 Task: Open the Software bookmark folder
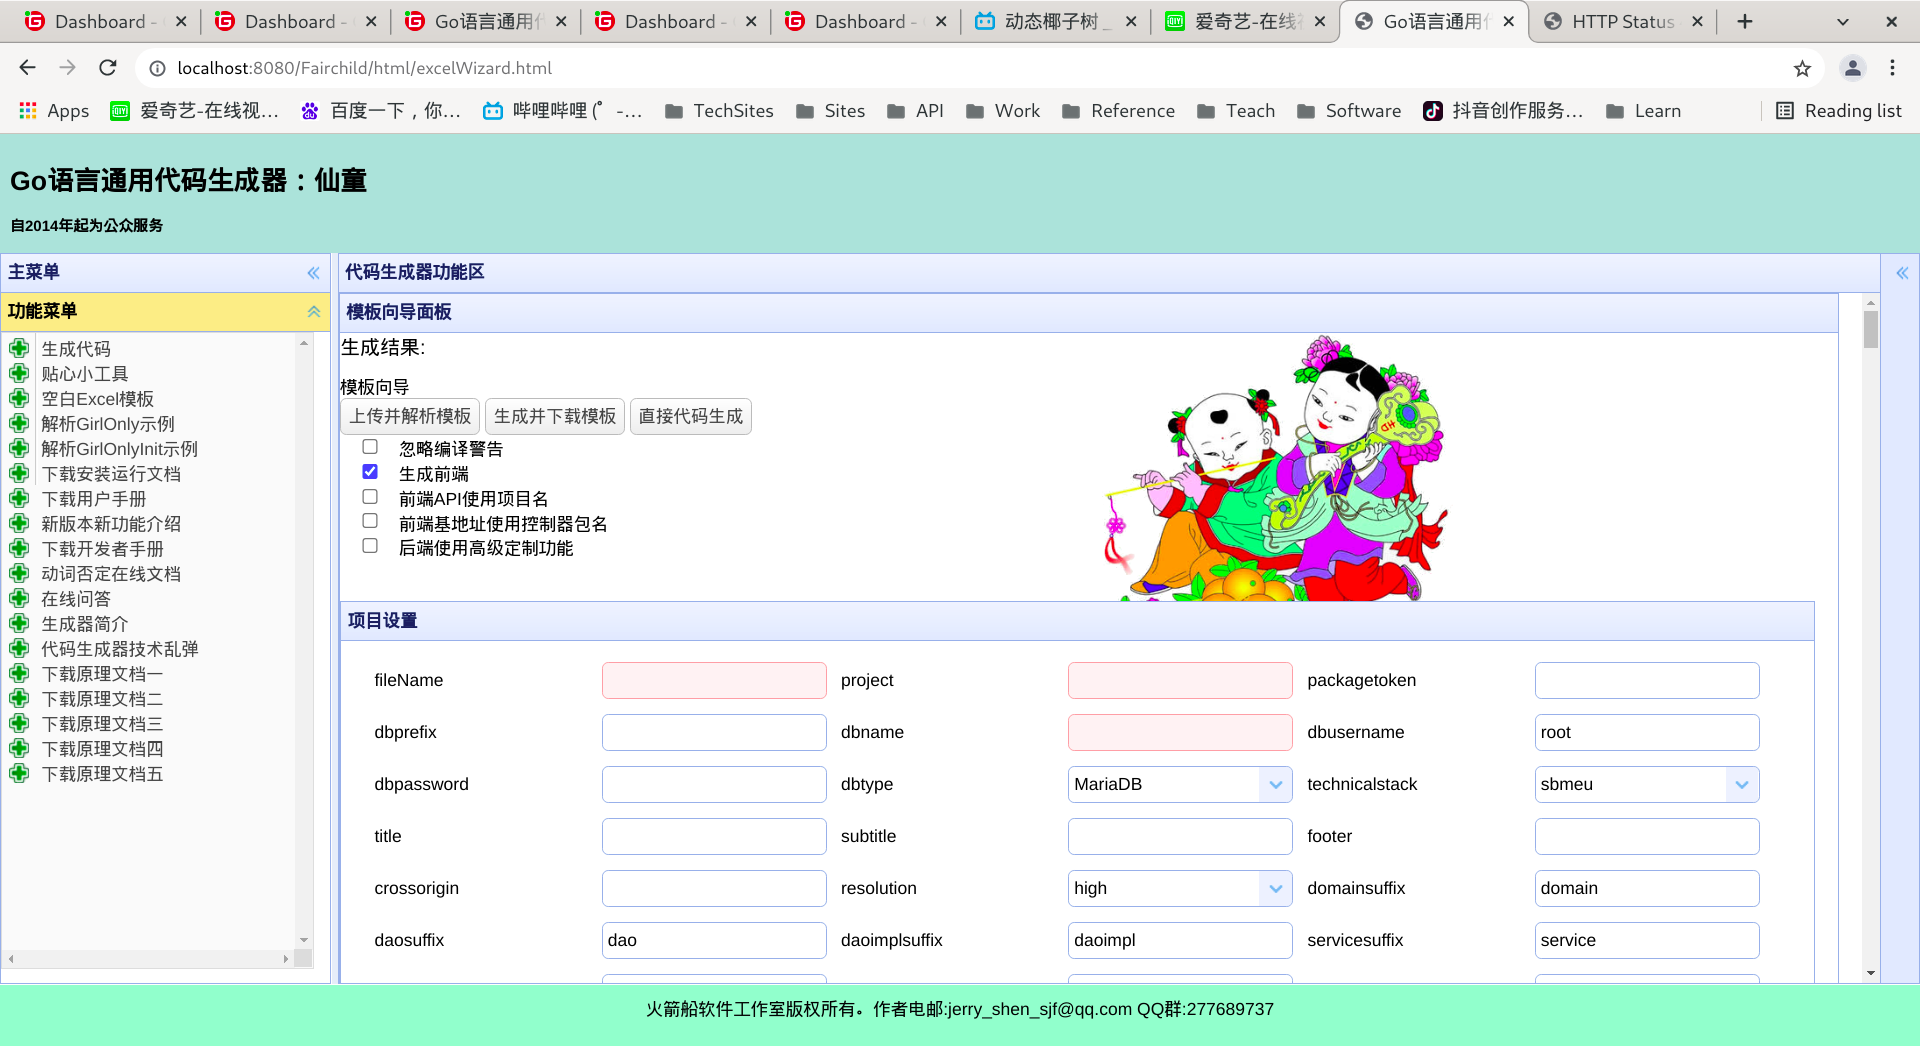tap(1349, 111)
